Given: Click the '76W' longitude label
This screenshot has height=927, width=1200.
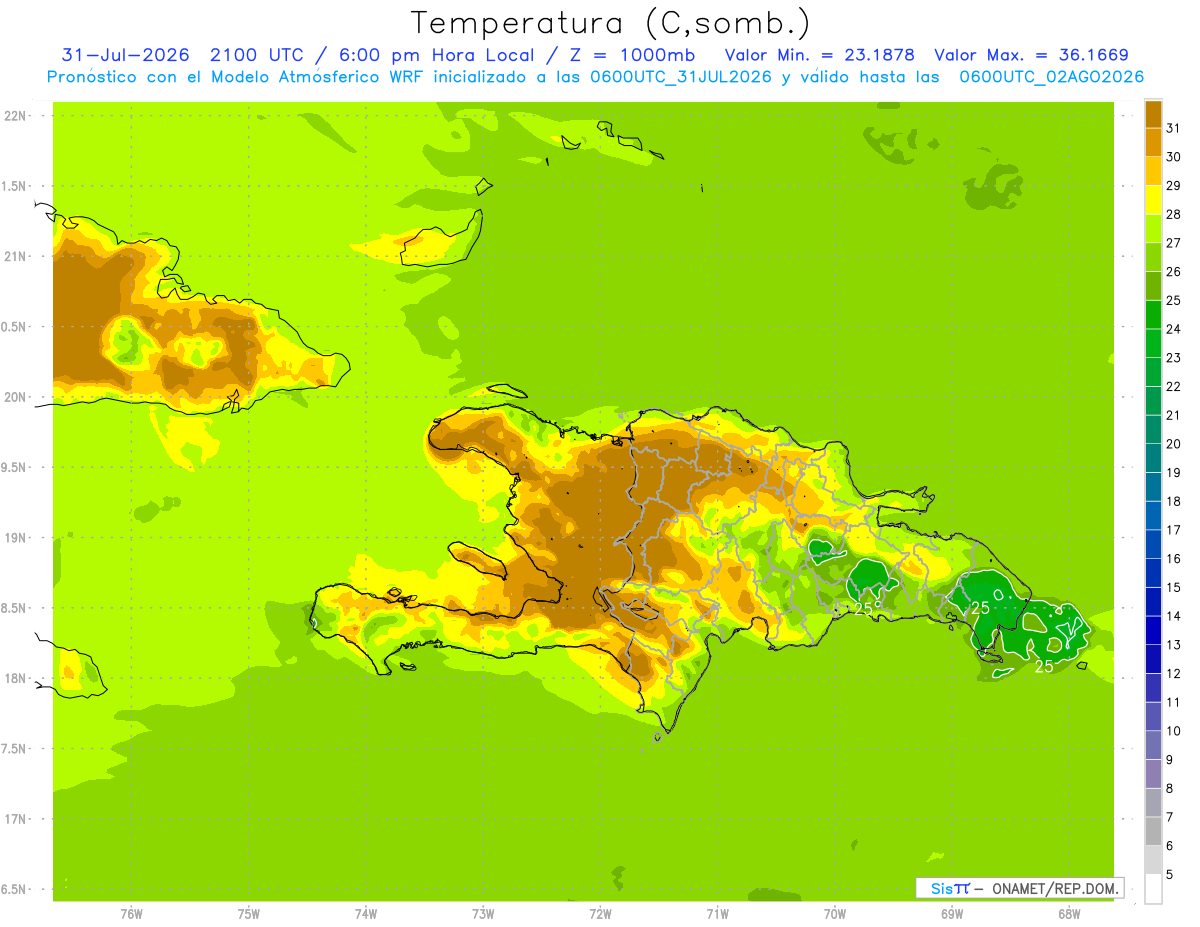Looking at the screenshot, I should (x=131, y=914).
